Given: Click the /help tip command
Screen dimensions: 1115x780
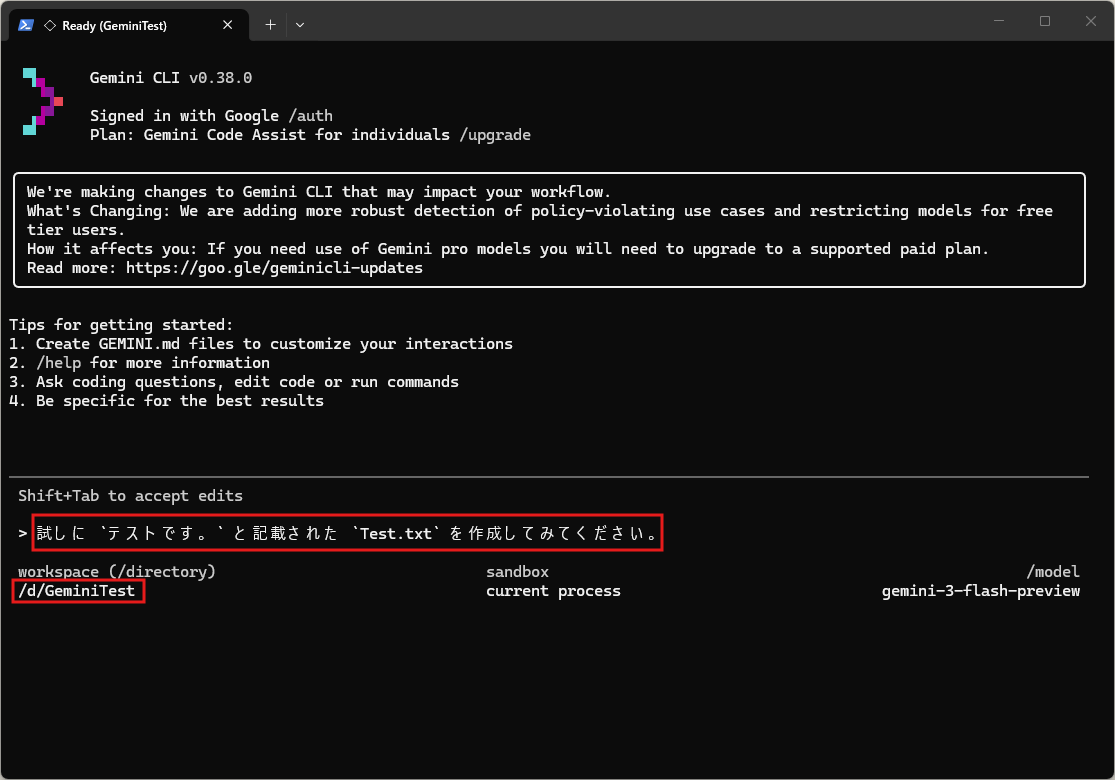Looking at the screenshot, I should tap(58, 363).
